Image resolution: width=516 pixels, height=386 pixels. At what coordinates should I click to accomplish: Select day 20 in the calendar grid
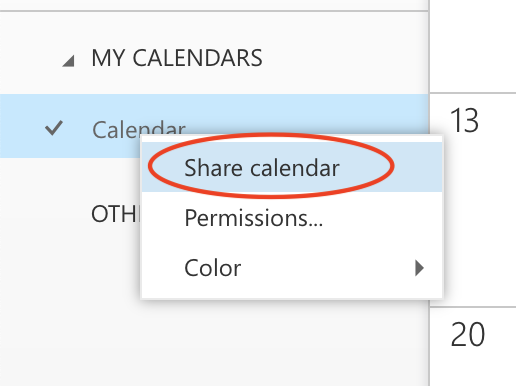[x=467, y=334]
